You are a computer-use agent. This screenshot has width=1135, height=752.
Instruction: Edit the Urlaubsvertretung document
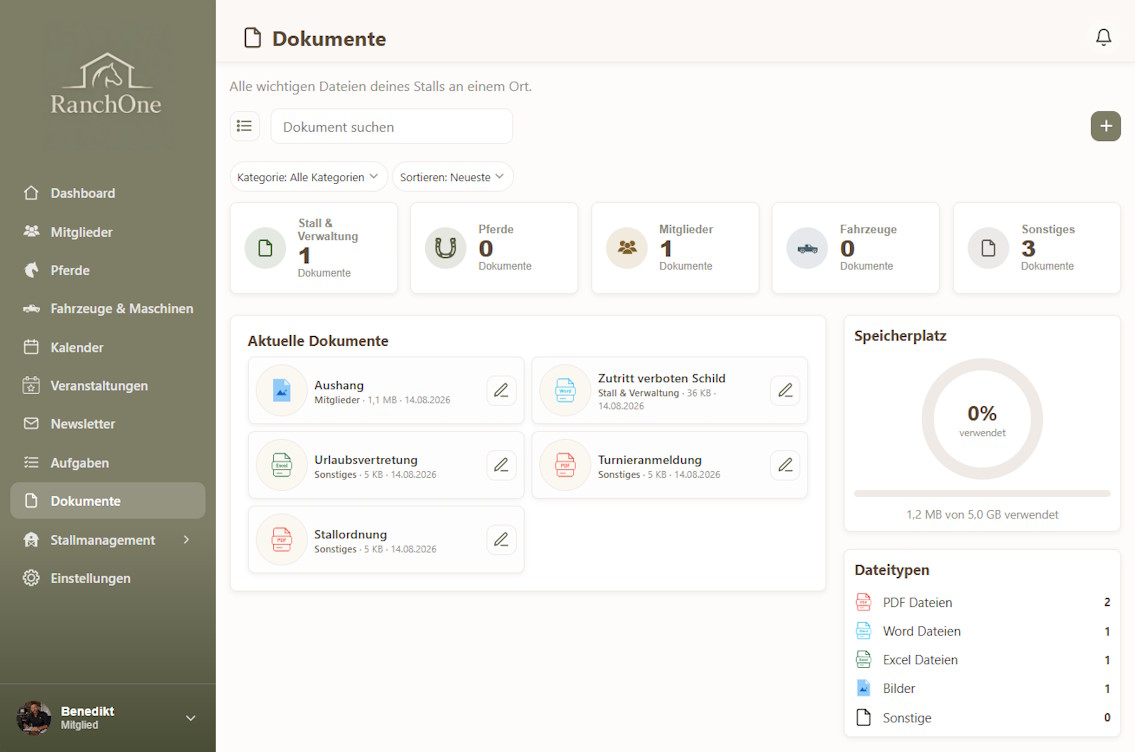pos(501,465)
